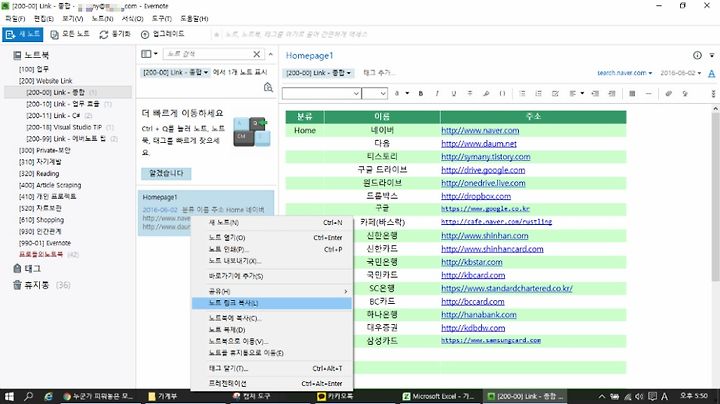Click the Highlight text icon

pyautogui.click(x=486, y=94)
